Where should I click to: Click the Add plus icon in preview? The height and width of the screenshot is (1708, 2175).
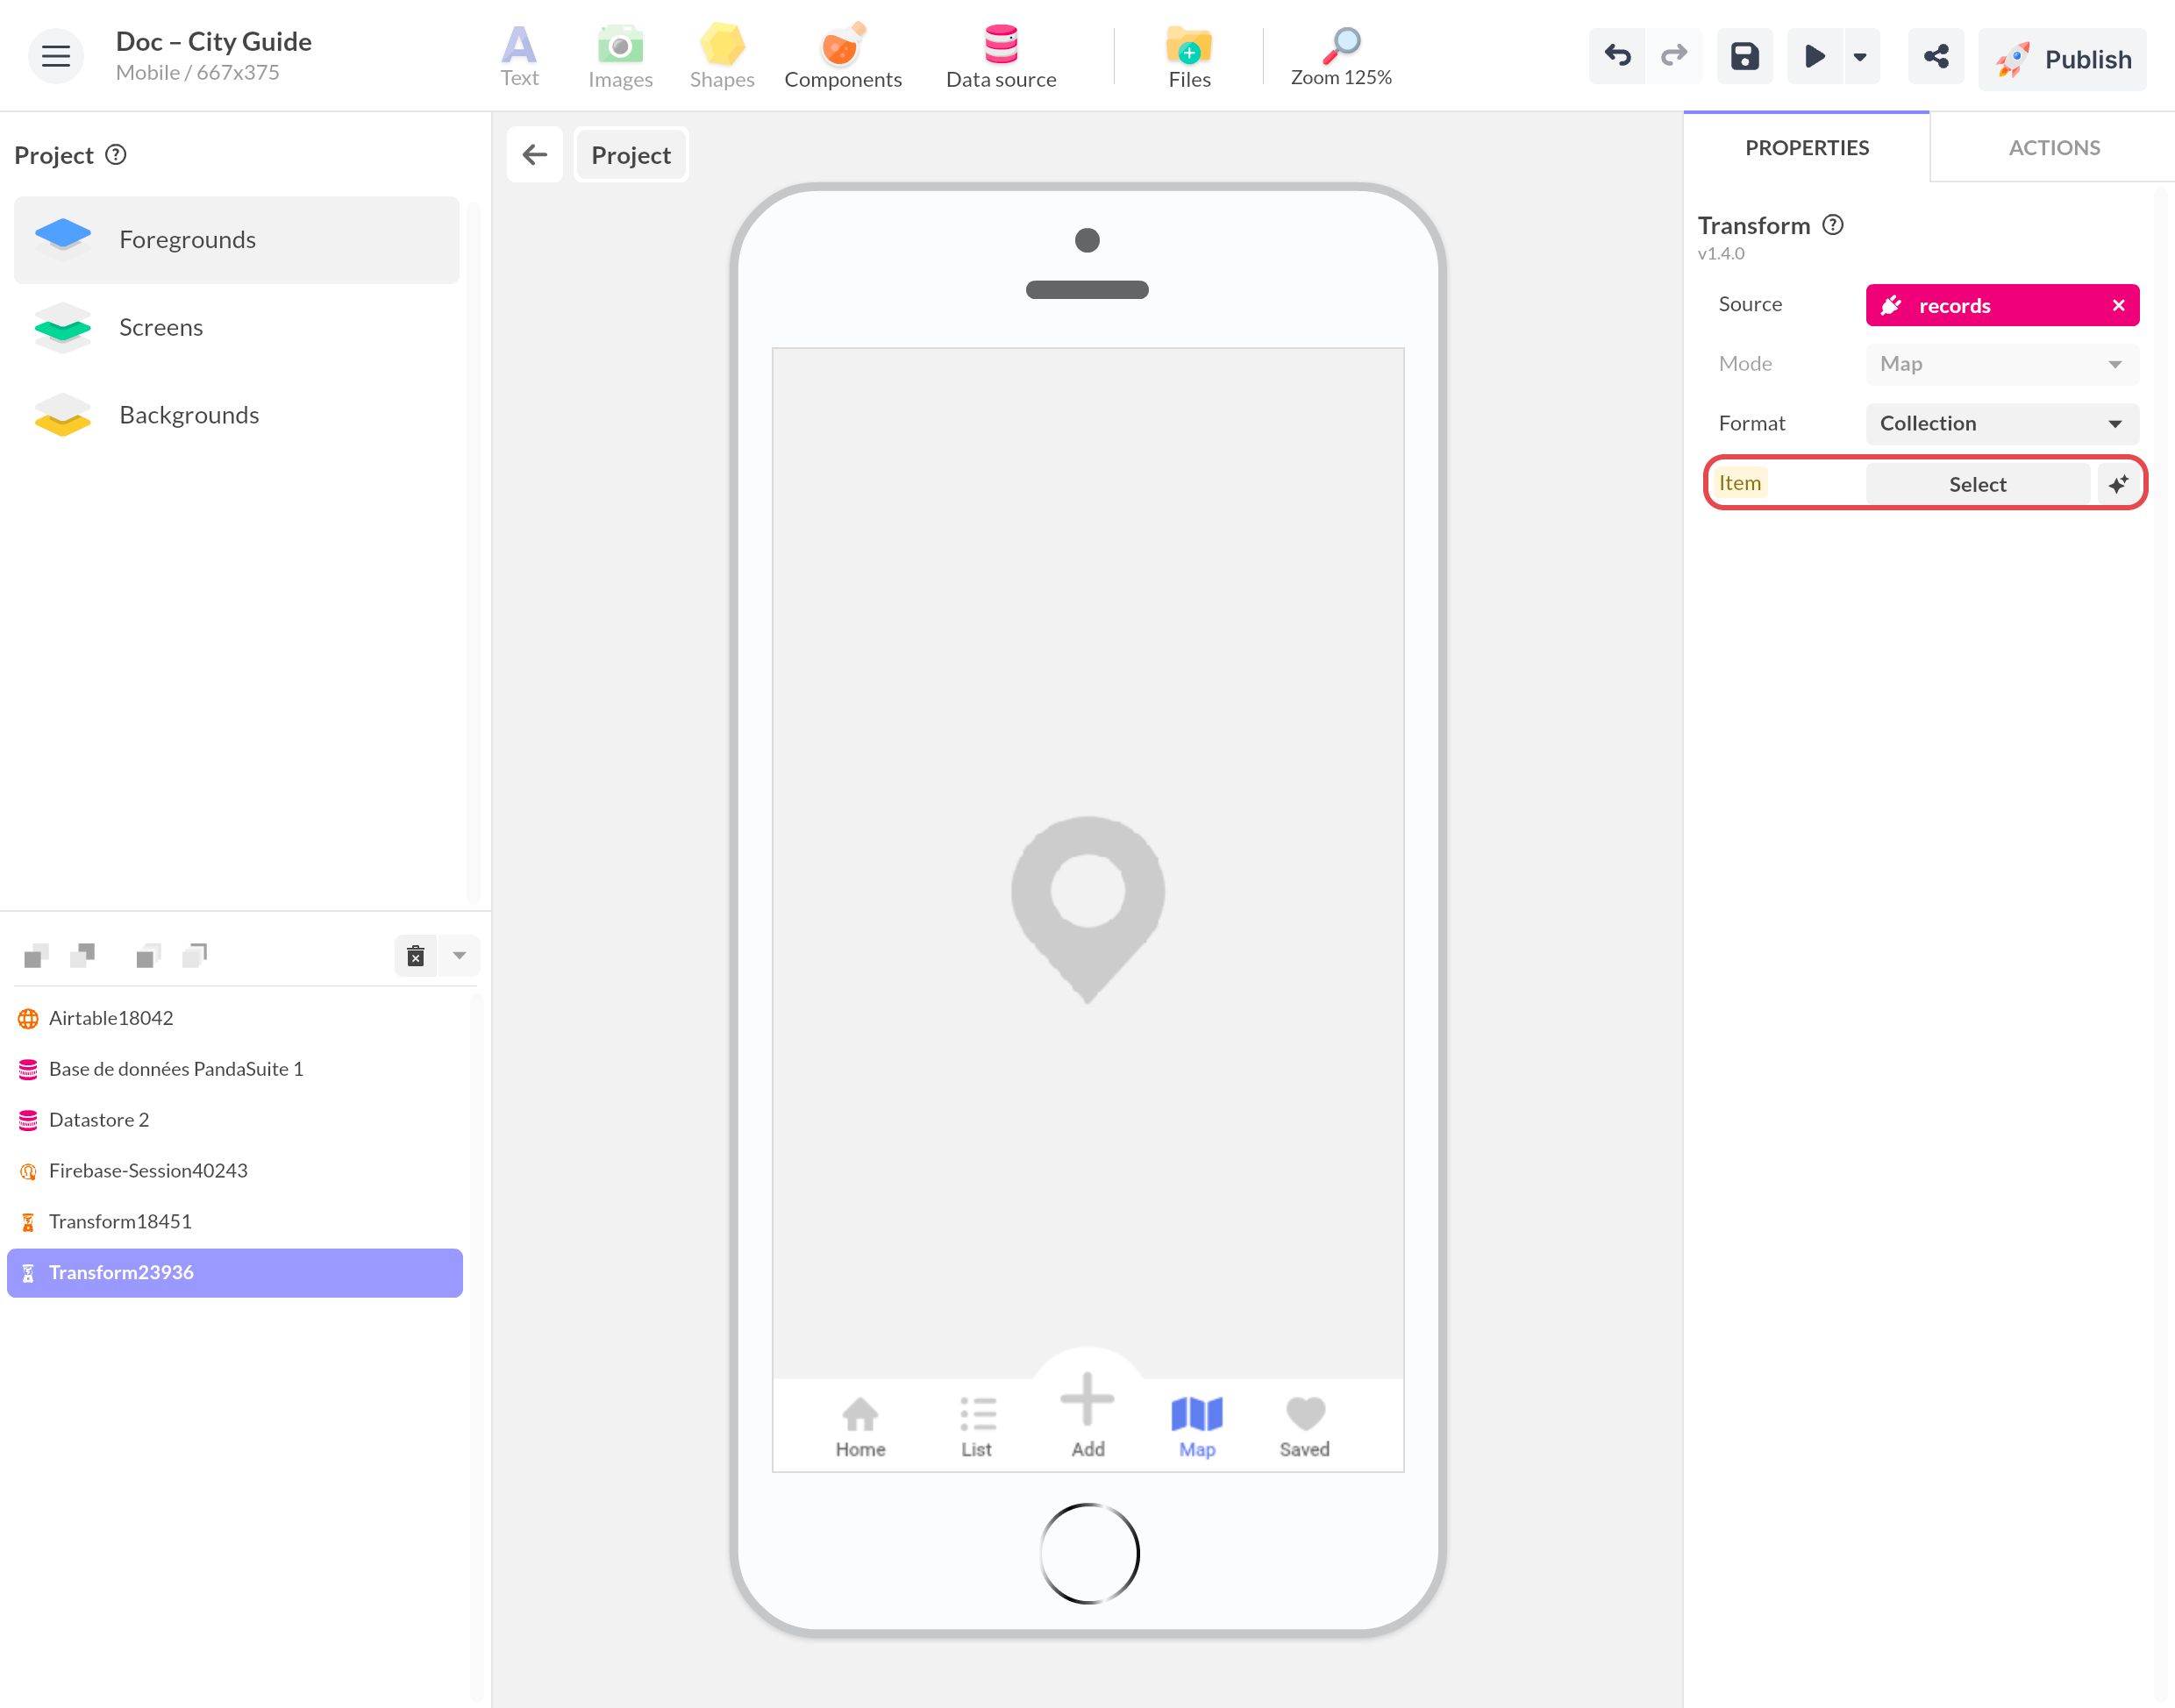1087,1399
